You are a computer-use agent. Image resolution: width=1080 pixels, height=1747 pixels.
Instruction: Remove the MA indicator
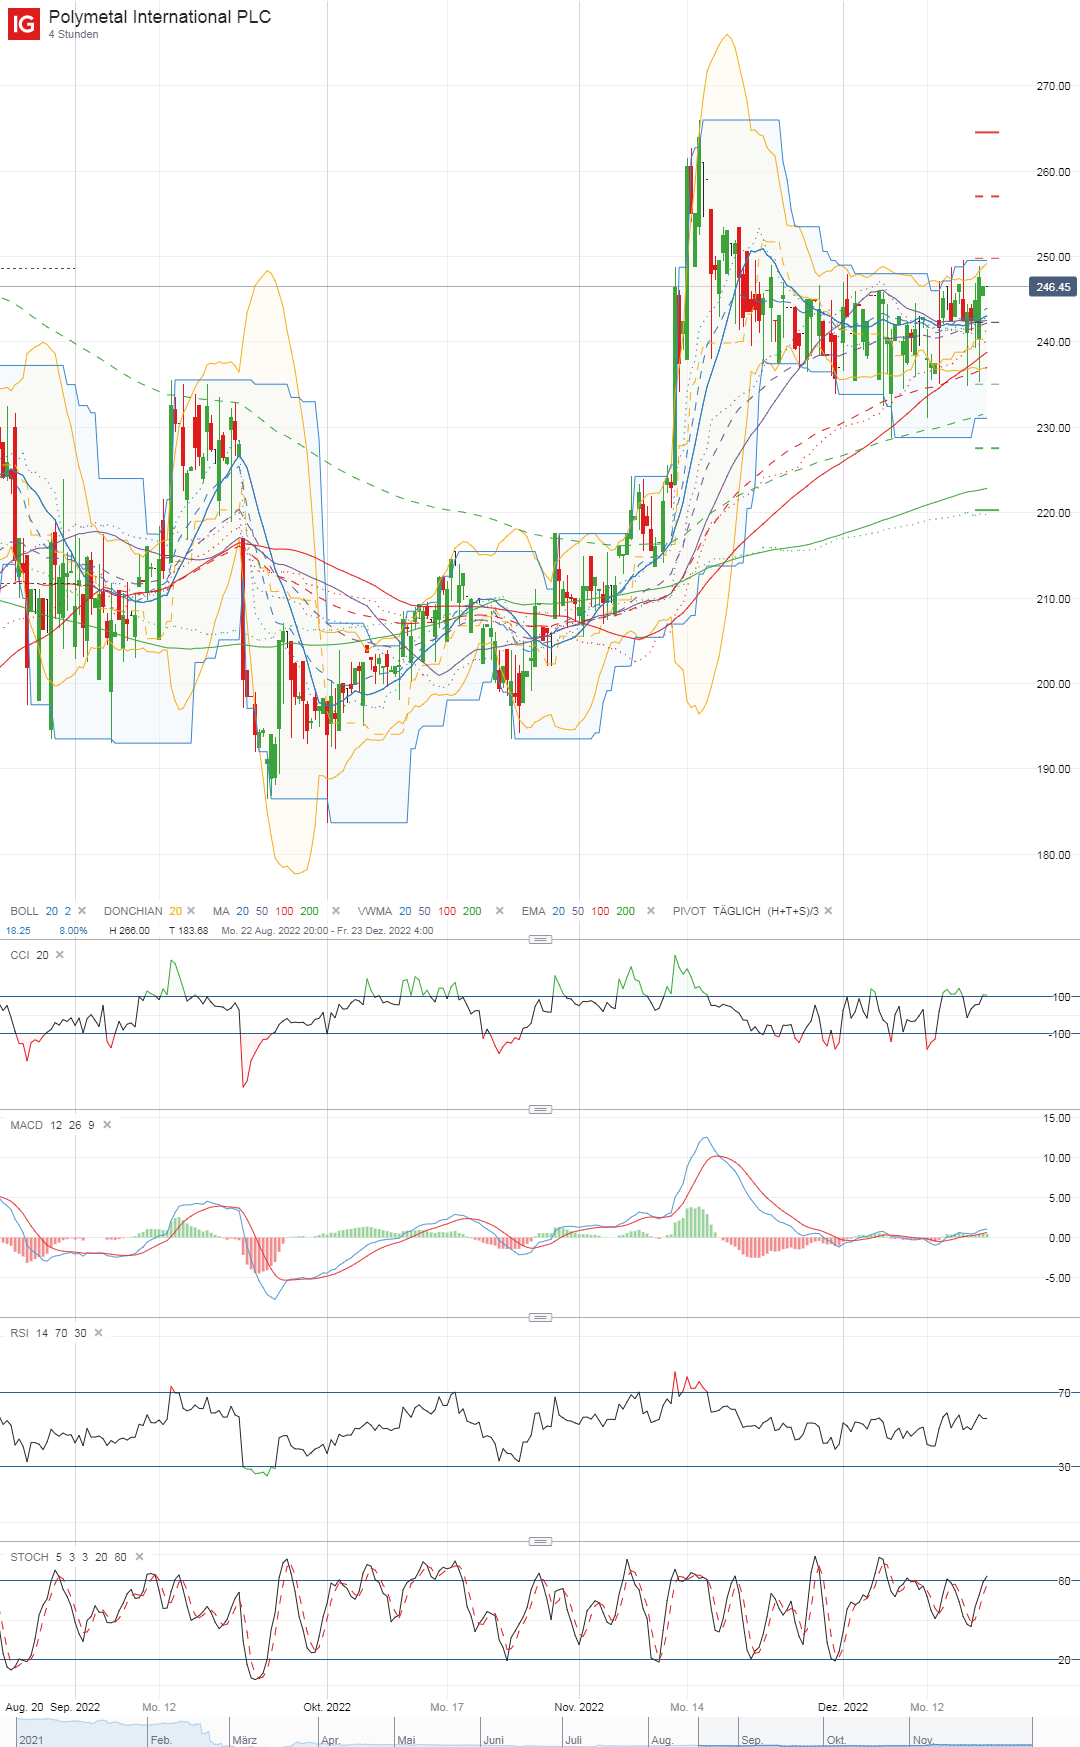pos(336,911)
